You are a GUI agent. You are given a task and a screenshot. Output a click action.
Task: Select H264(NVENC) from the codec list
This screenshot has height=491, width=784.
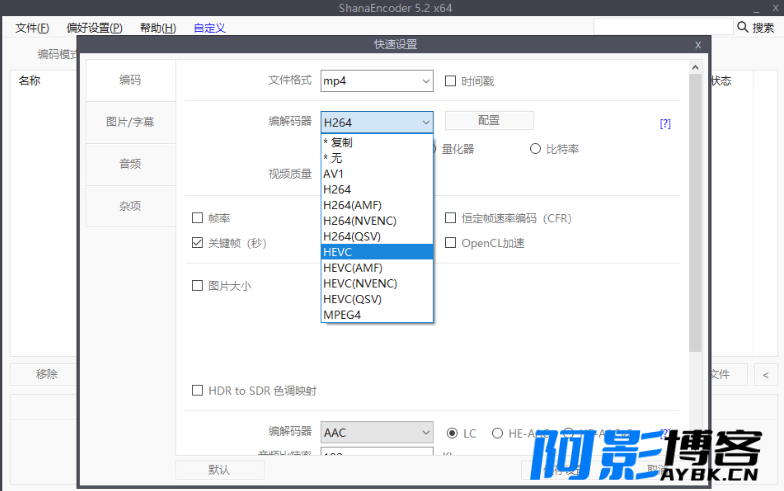(377, 221)
